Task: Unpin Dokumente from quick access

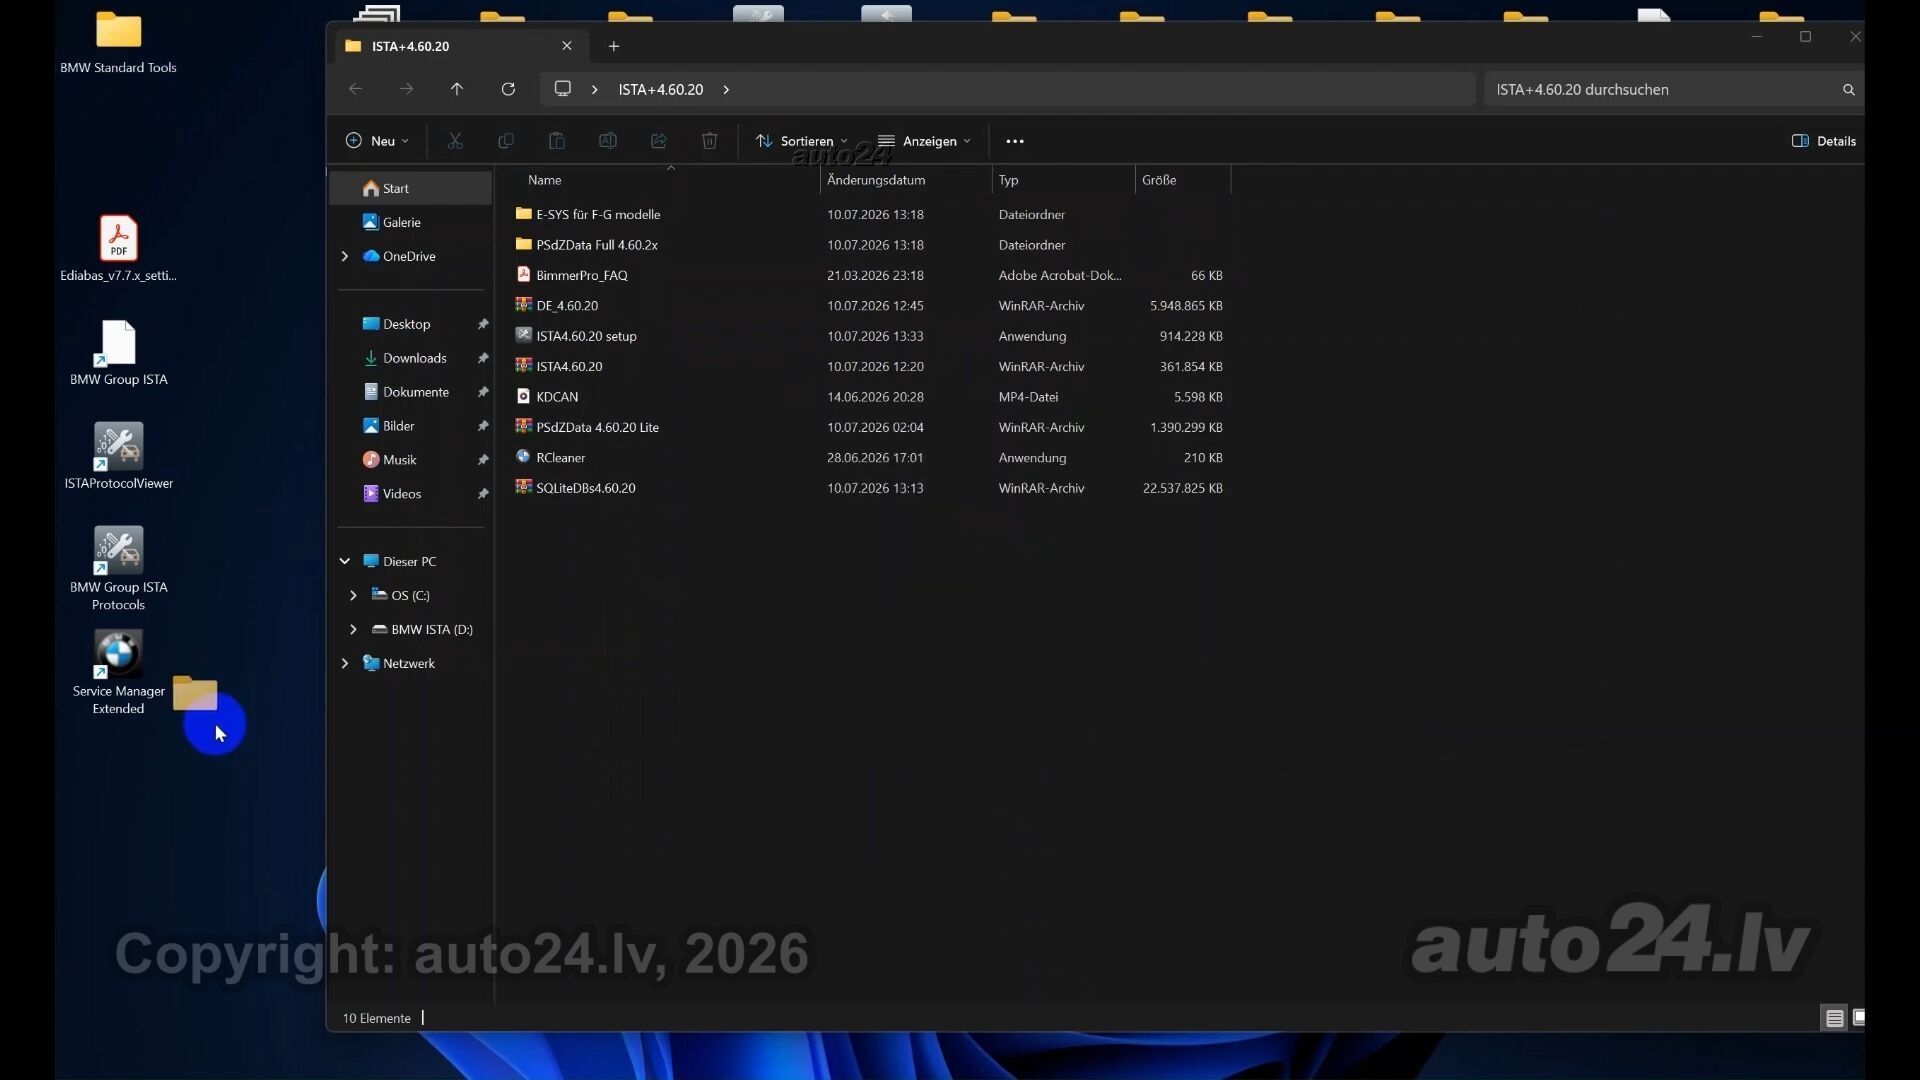Action: coord(483,392)
